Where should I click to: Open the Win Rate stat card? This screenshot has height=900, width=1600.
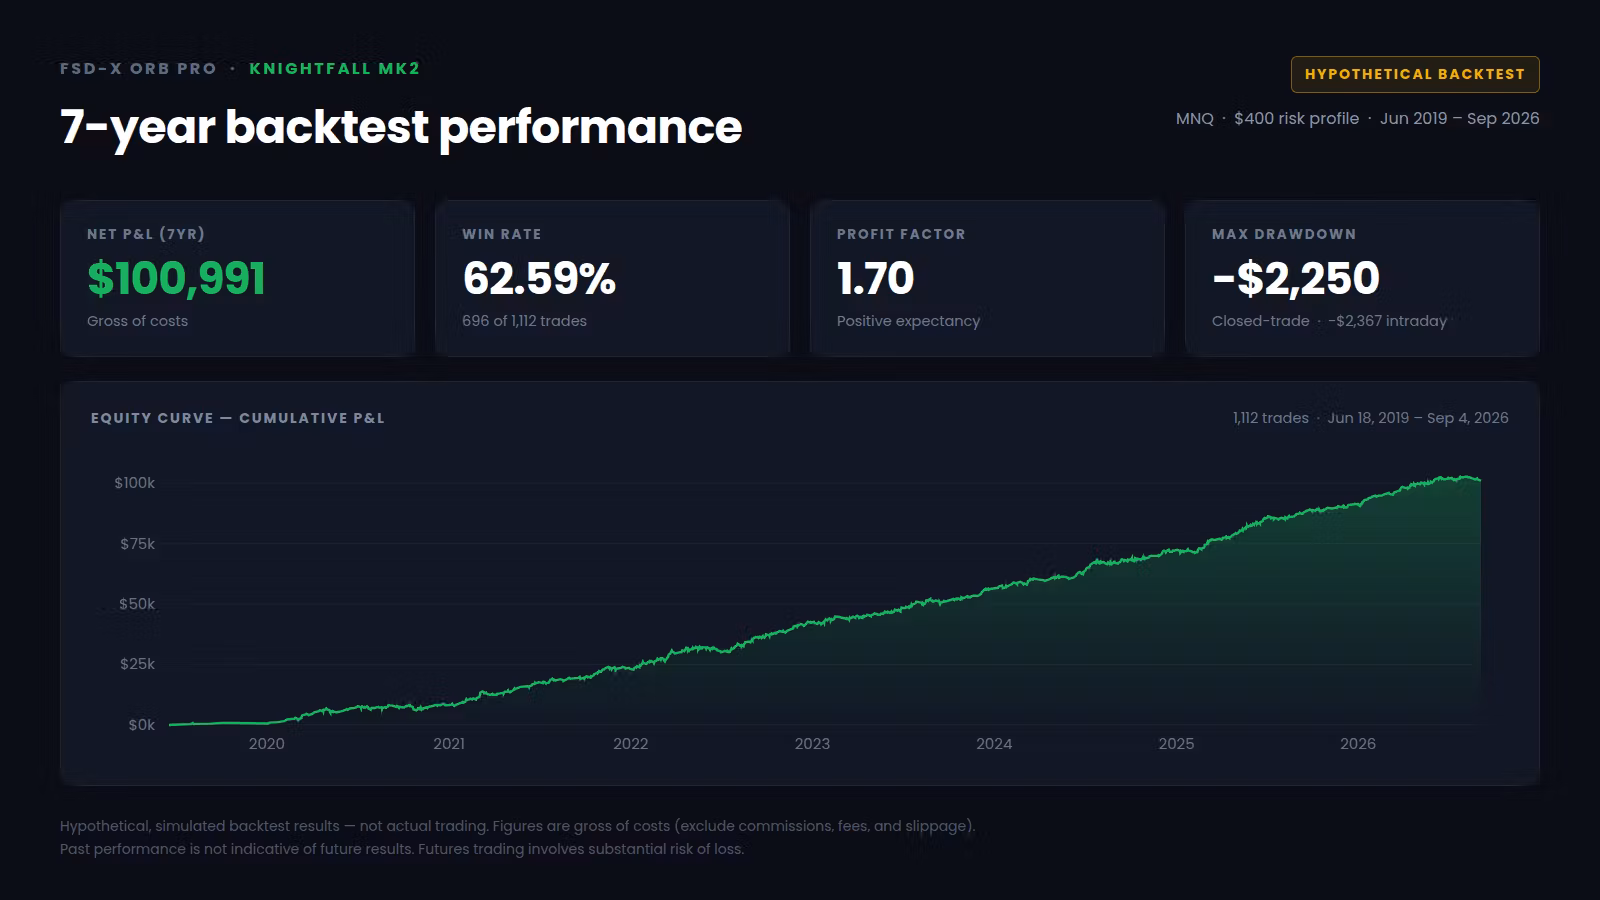pyautogui.click(x=612, y=278)
